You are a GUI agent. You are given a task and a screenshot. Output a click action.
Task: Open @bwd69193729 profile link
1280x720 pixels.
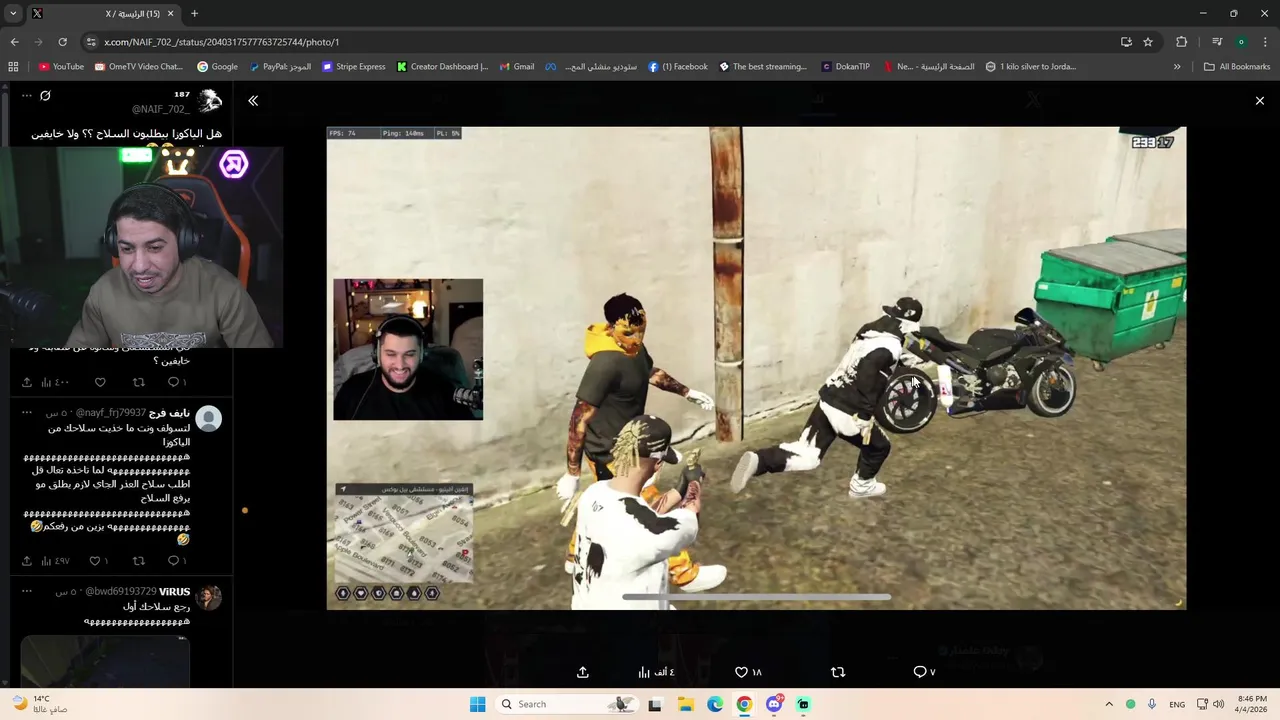121,592
